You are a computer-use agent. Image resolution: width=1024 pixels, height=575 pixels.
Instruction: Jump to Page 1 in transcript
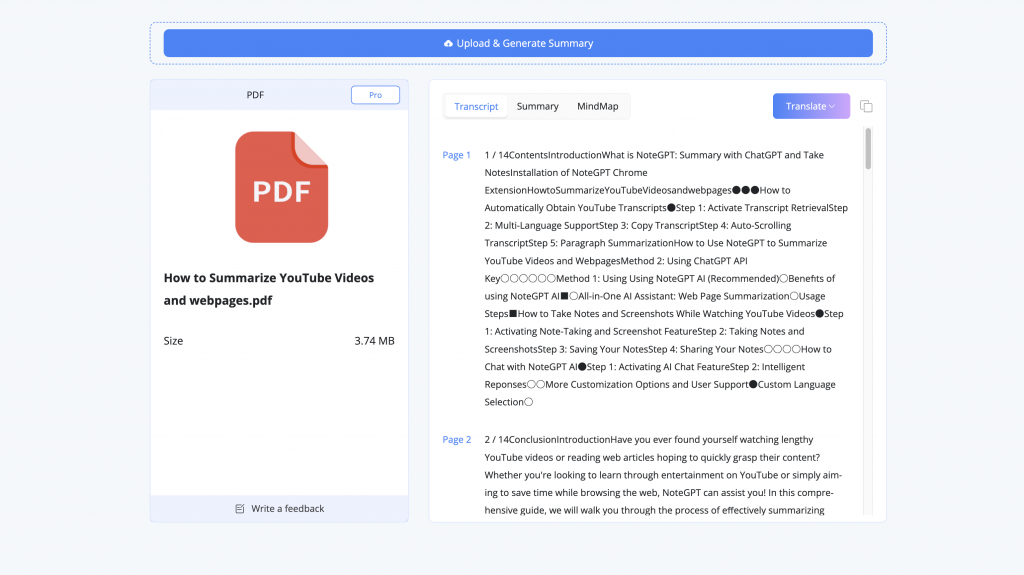click(x=456, y=155)
